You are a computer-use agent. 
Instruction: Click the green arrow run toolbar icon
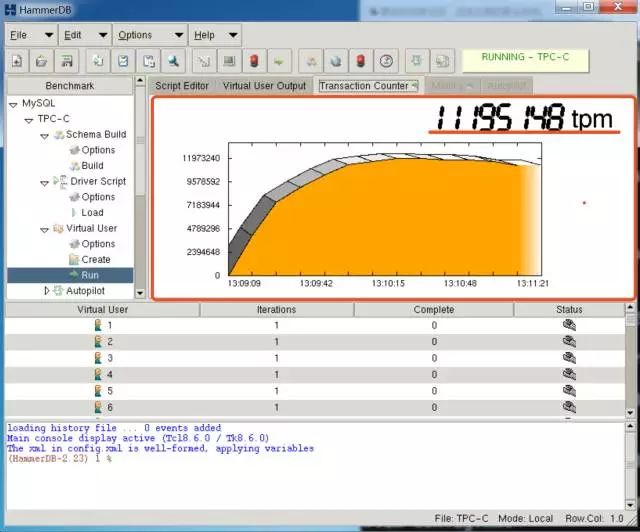[x=279, y=61]
